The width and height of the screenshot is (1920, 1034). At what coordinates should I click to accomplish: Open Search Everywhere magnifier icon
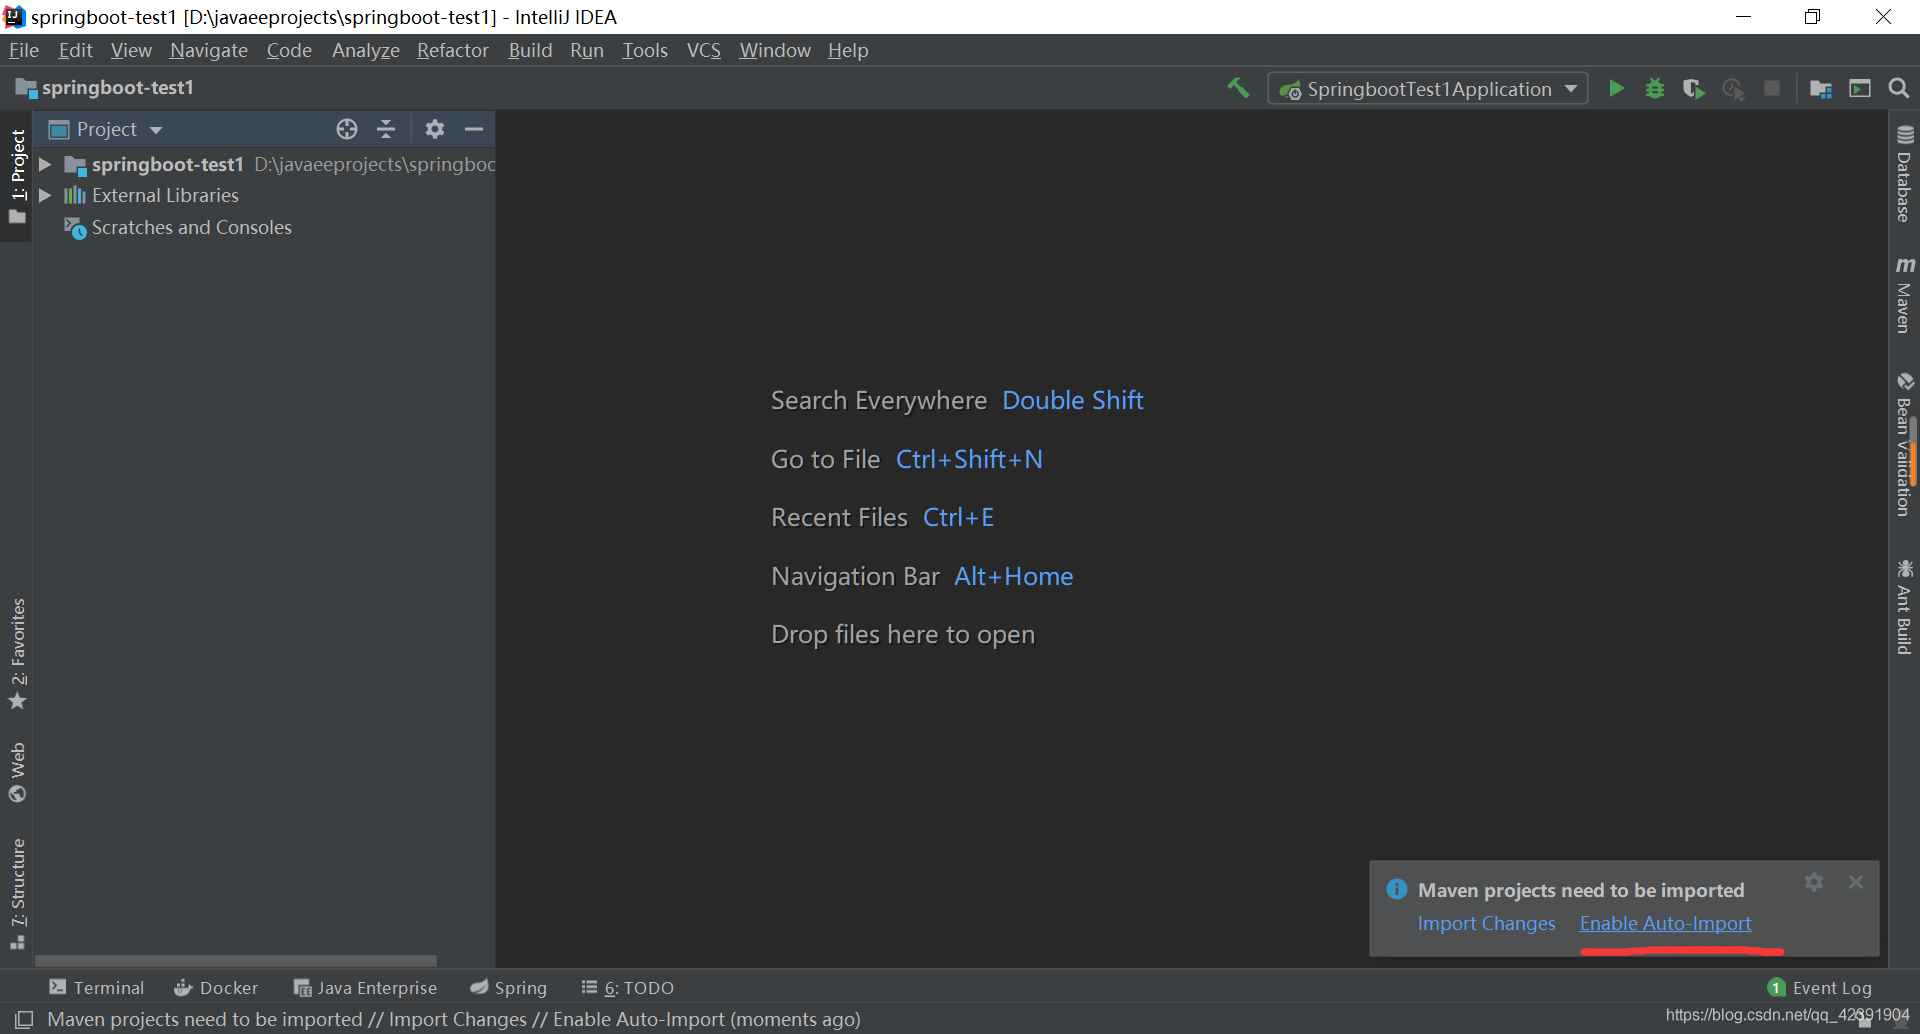coord(1899,89)
